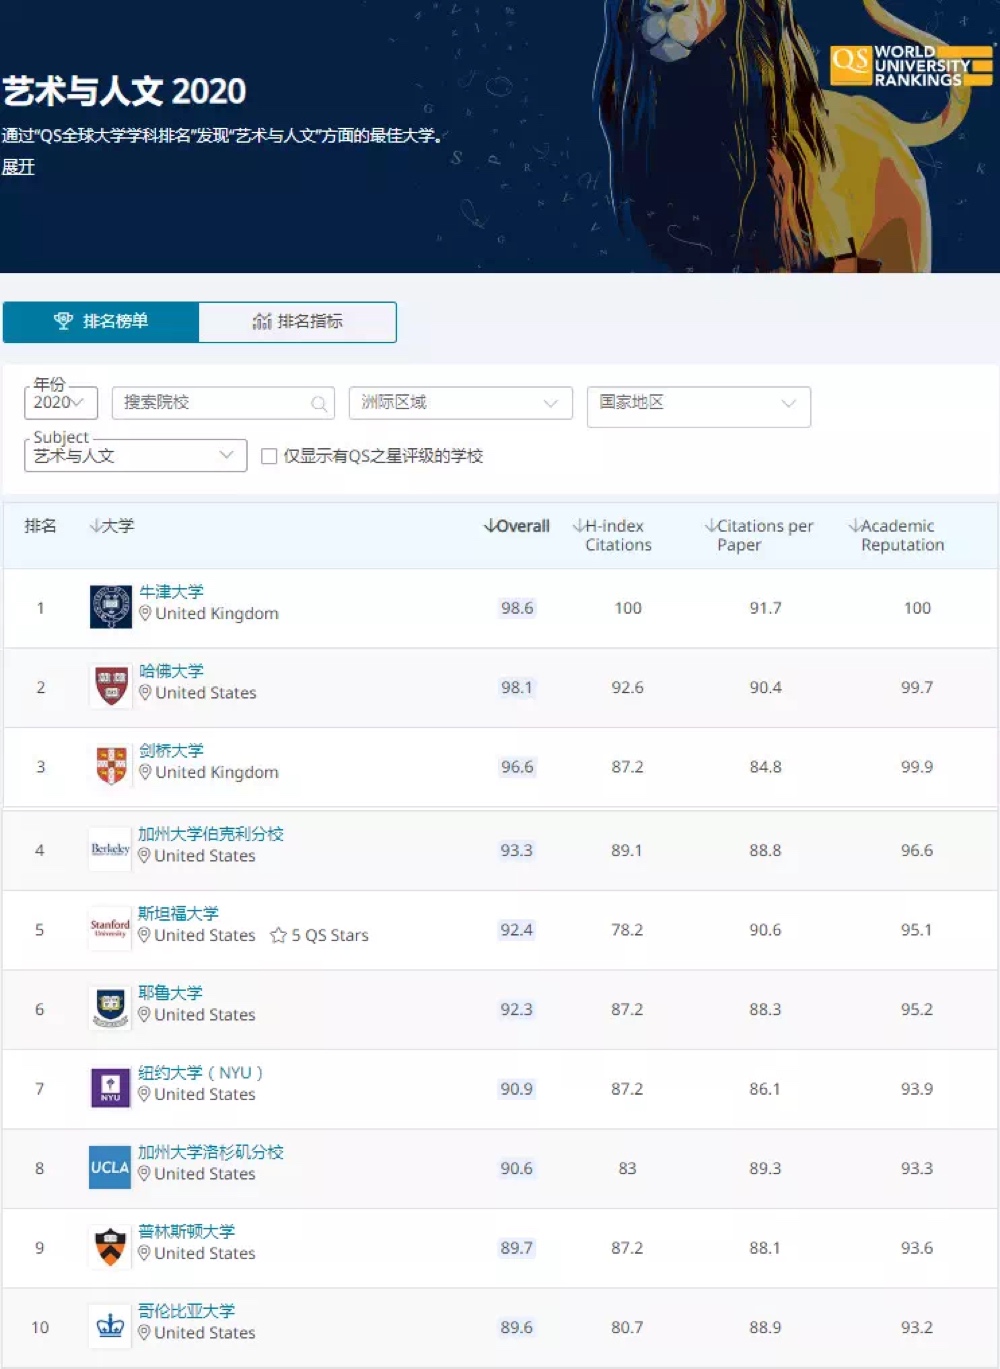1000x1369 pixels.
Task: Click the Oxford University crest logo
Action: 111,607
